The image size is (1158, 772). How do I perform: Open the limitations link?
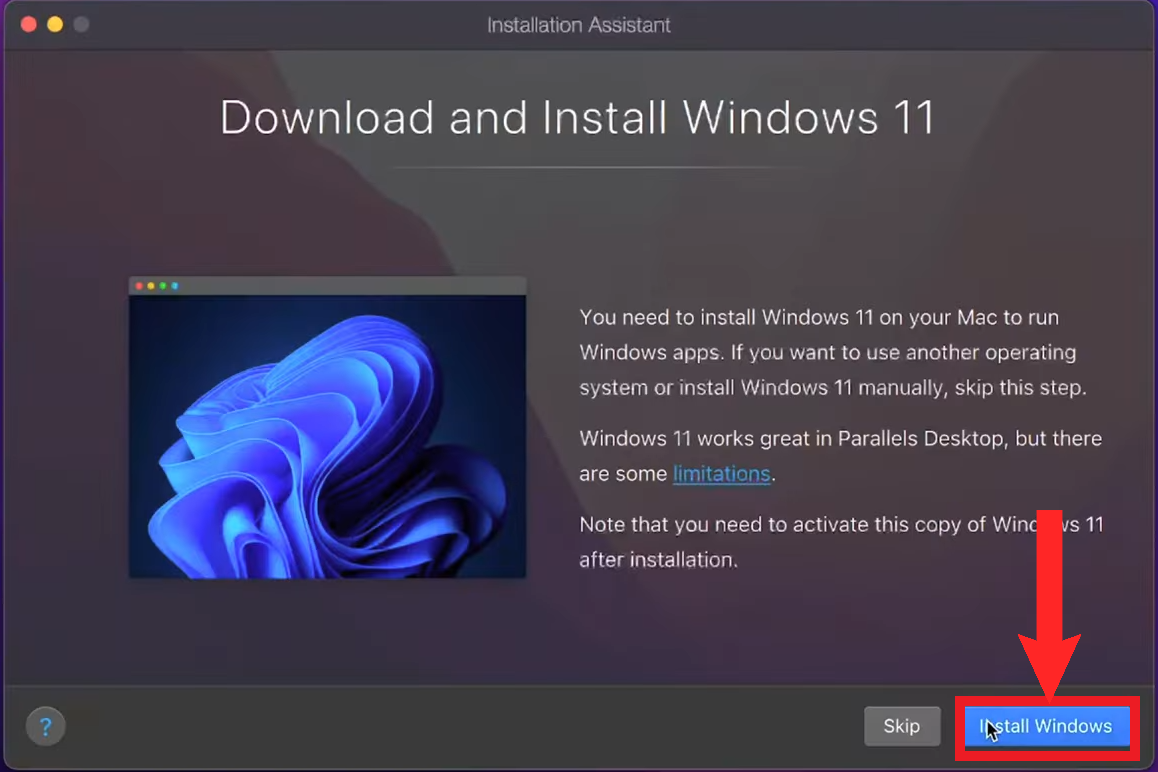[x=722, y=474]
